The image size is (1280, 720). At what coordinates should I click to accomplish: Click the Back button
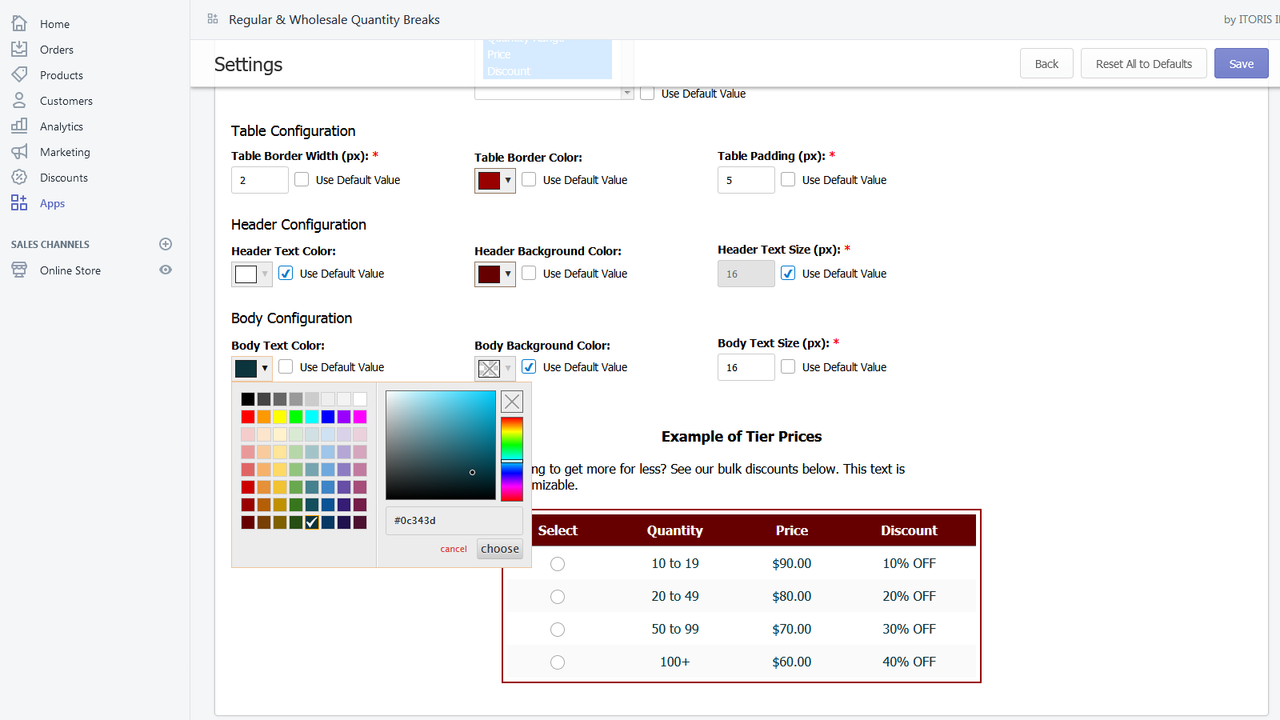[1047, 63]
